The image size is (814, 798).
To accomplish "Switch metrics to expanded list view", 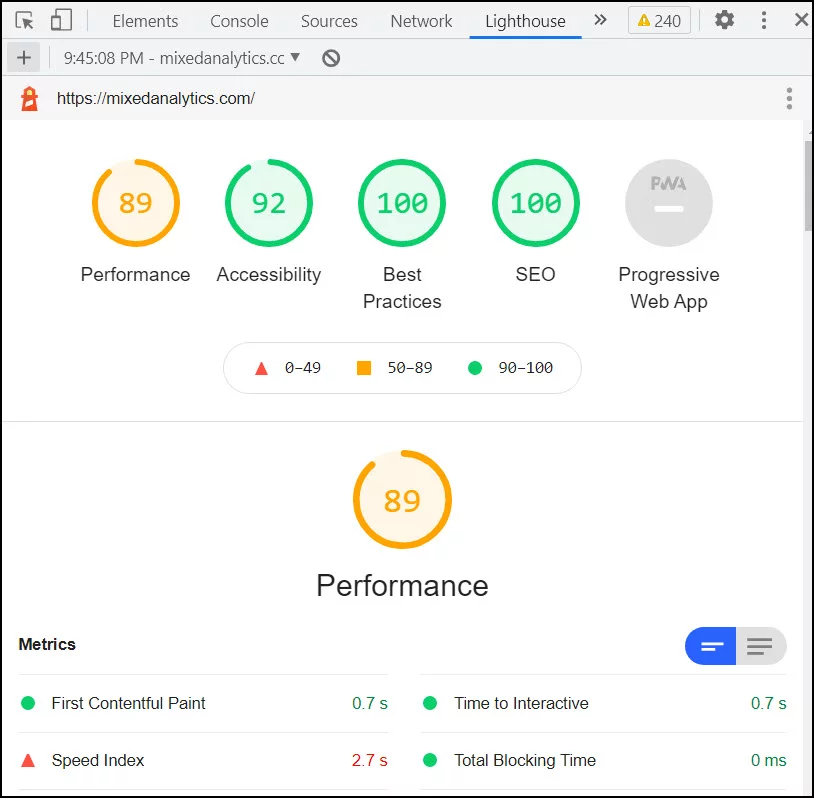I will (760, 646).
